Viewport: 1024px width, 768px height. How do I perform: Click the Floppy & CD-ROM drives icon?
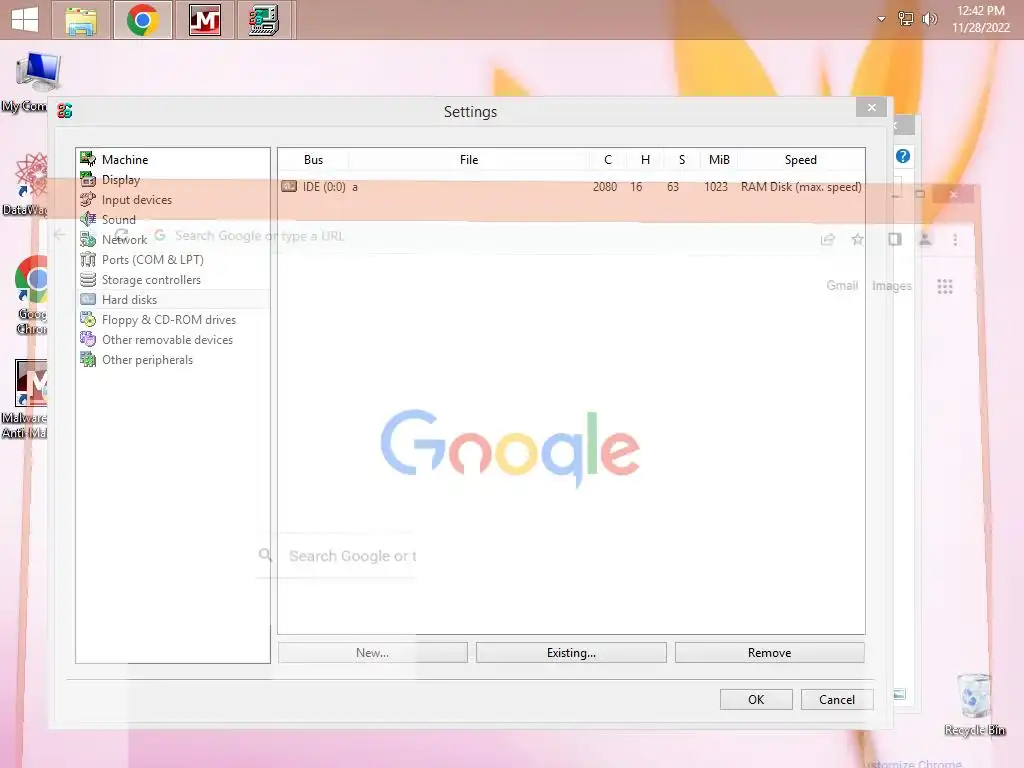point(88,319)
